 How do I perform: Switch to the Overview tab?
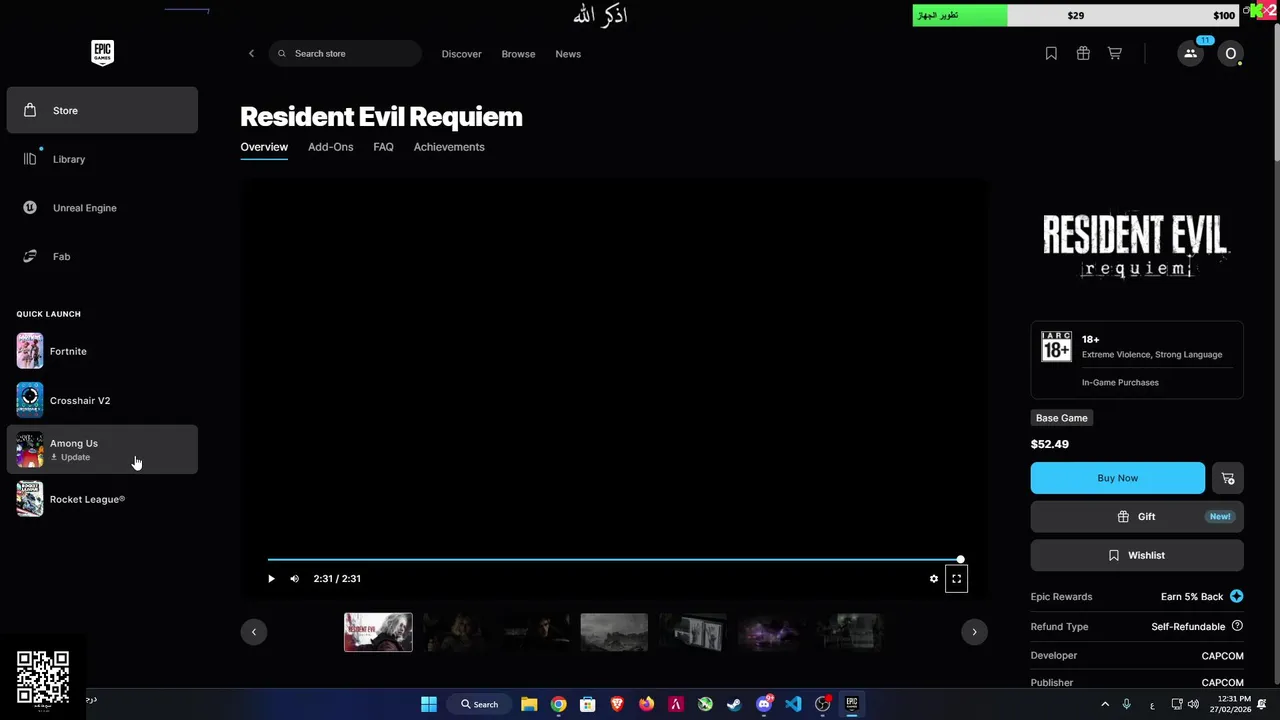coord(264,147)
